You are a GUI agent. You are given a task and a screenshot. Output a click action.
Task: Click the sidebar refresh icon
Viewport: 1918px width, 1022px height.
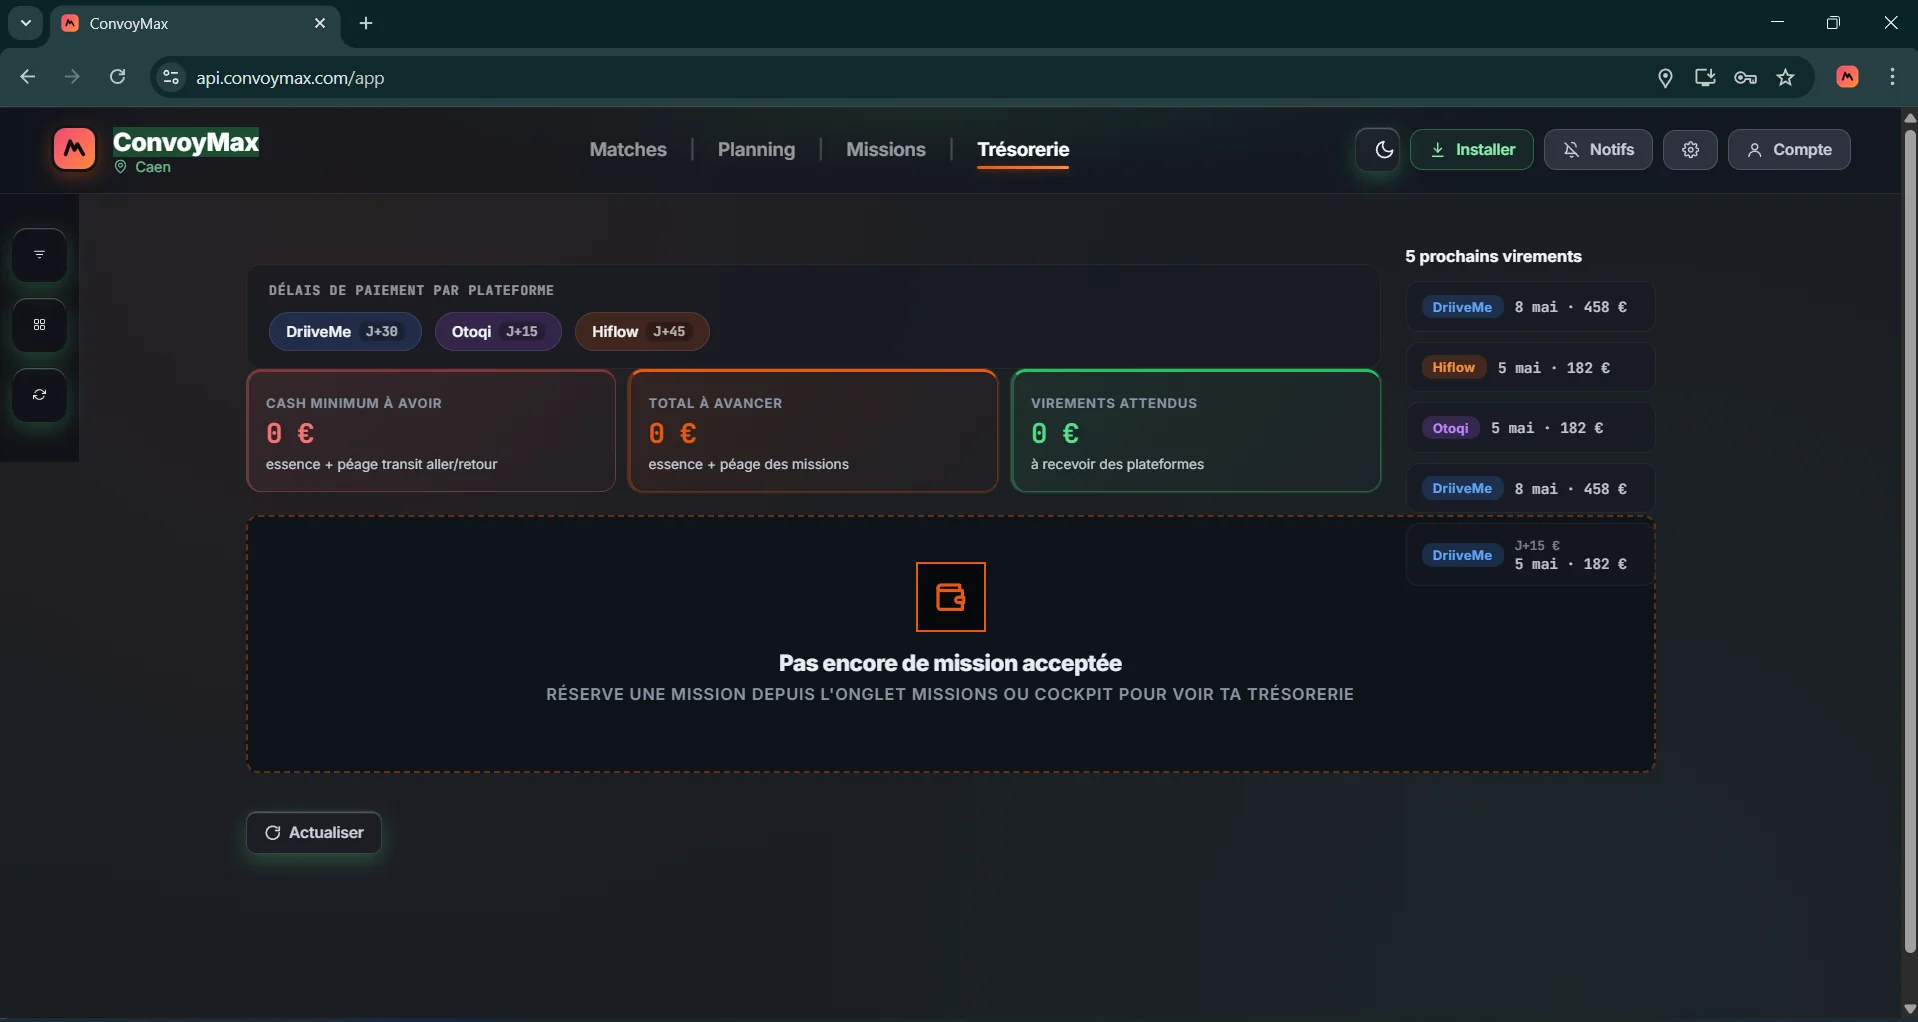click(39, 395)
